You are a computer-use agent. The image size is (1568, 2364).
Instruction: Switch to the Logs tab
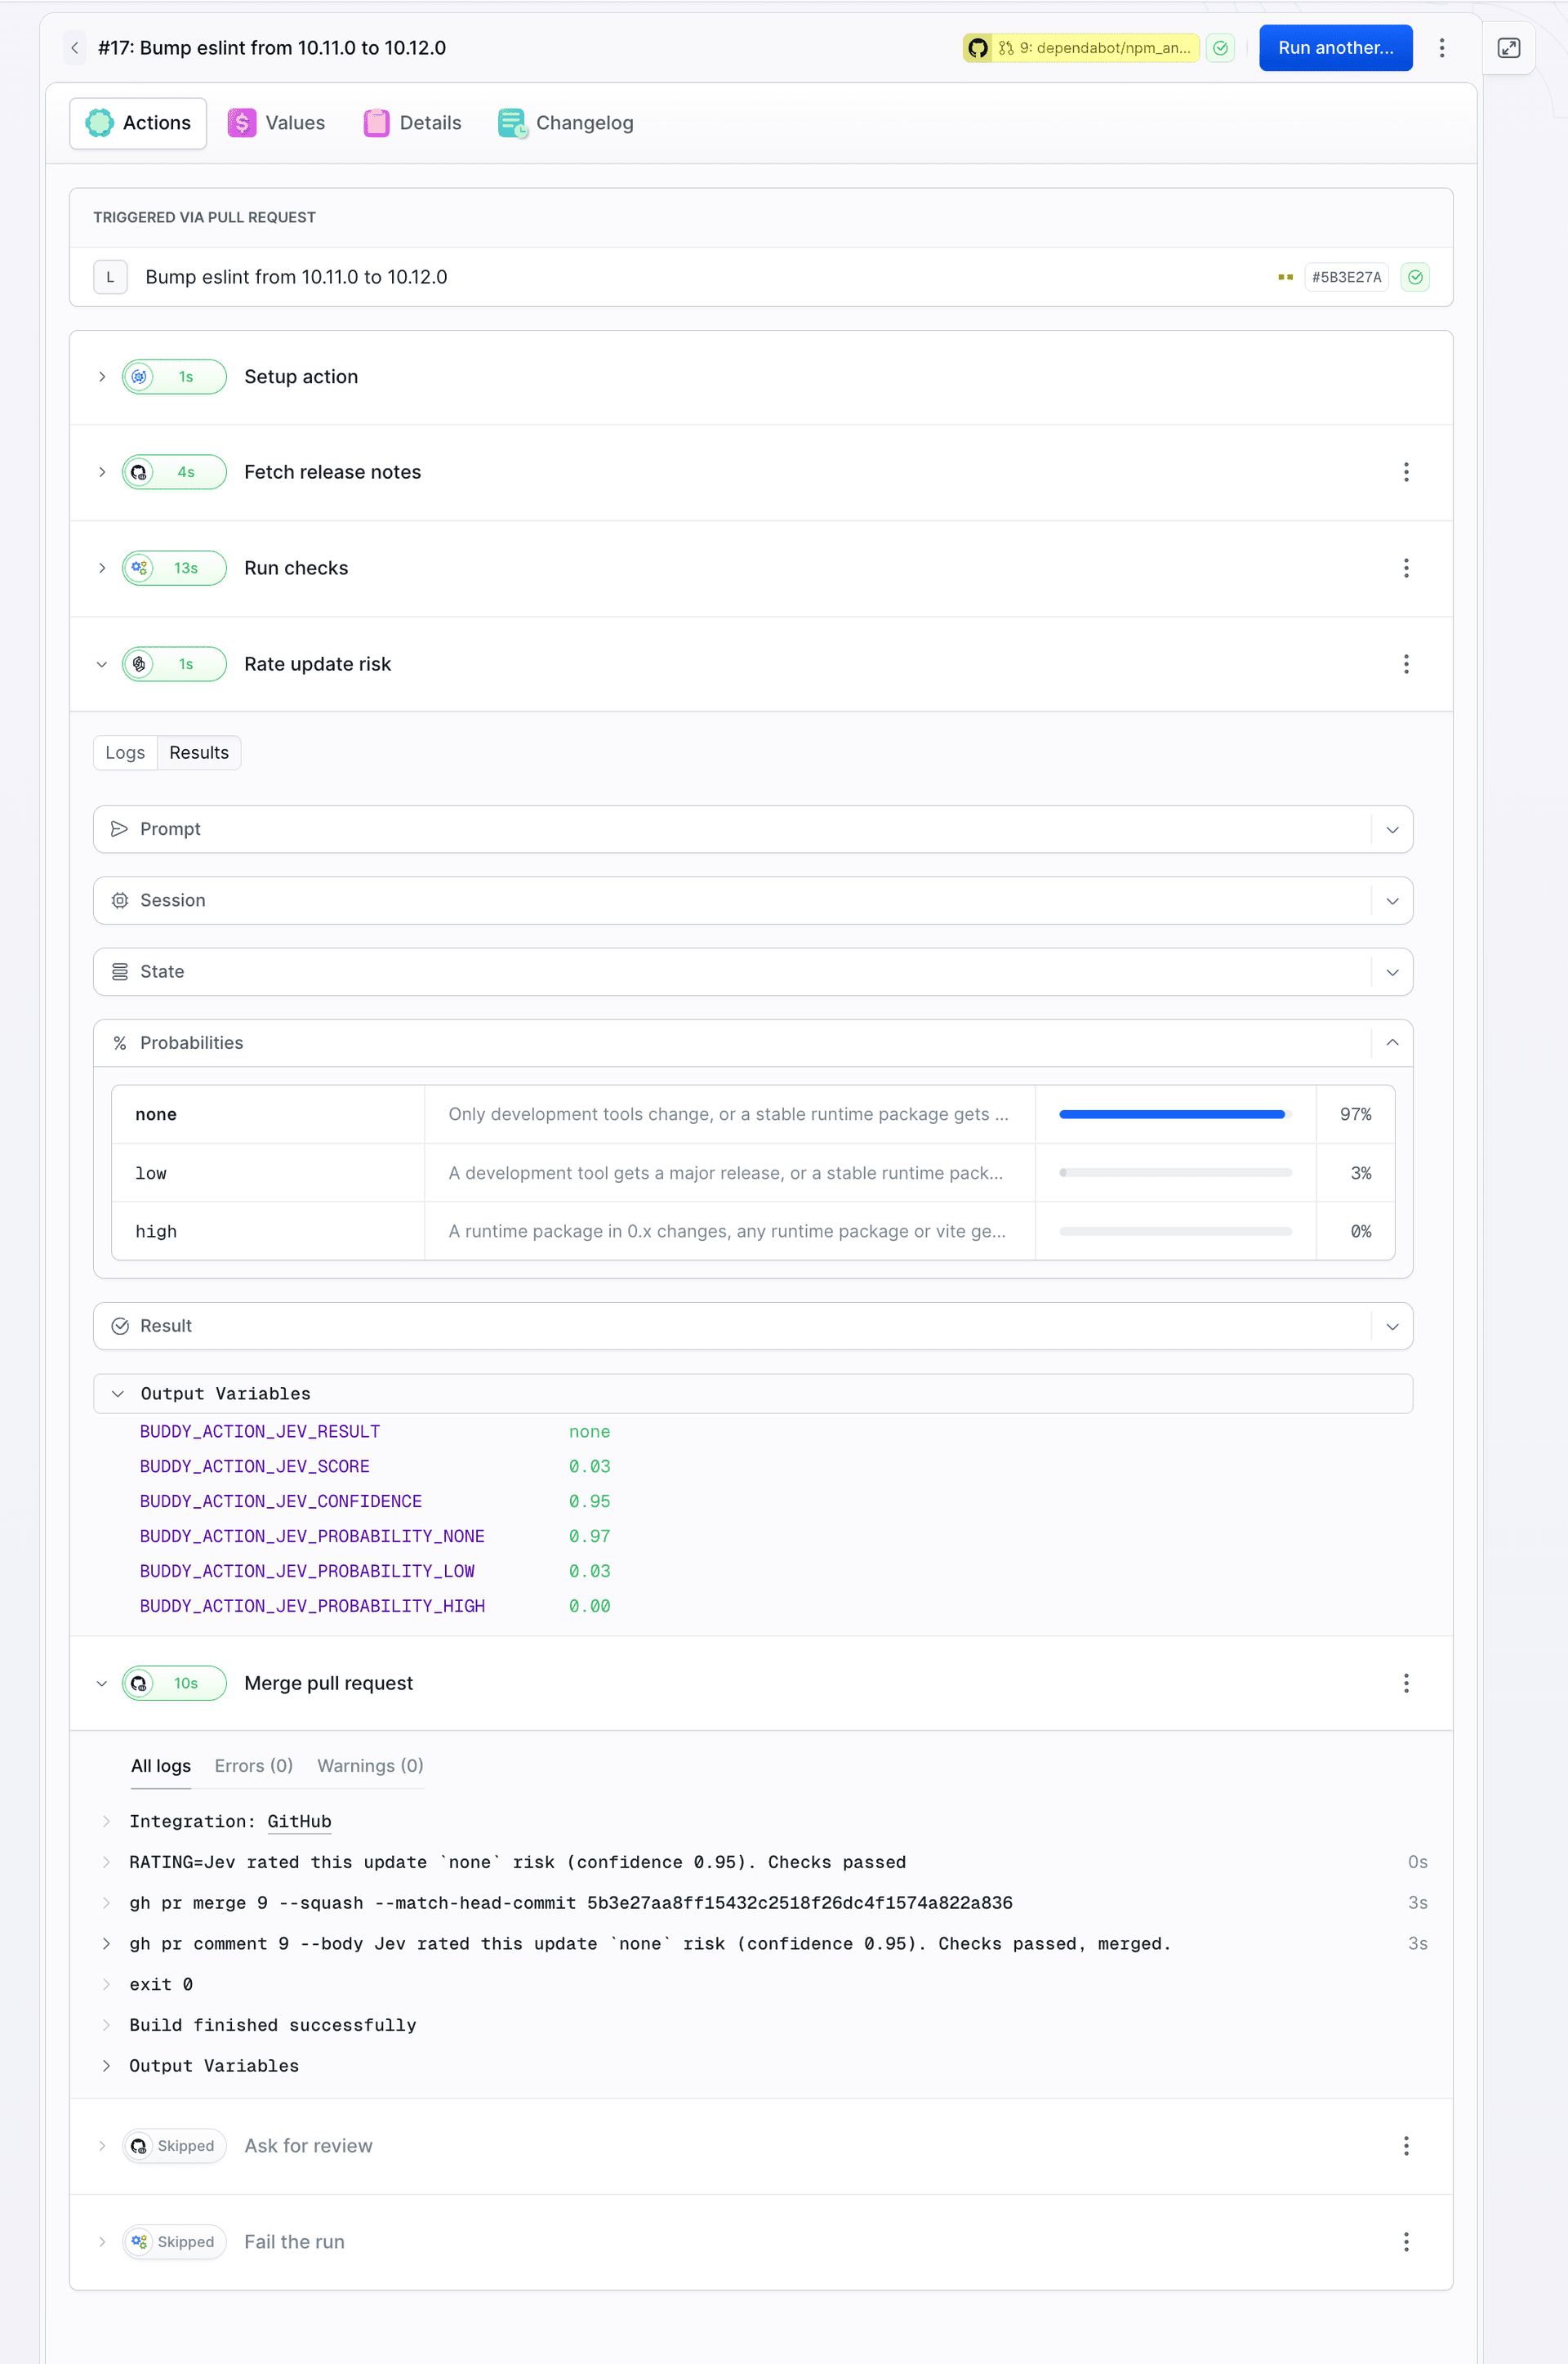[125, 753]
